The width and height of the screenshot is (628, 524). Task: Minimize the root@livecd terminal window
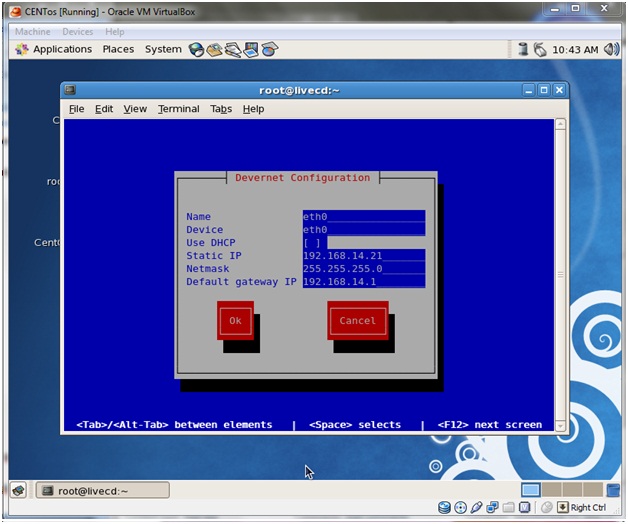[529, 90]
